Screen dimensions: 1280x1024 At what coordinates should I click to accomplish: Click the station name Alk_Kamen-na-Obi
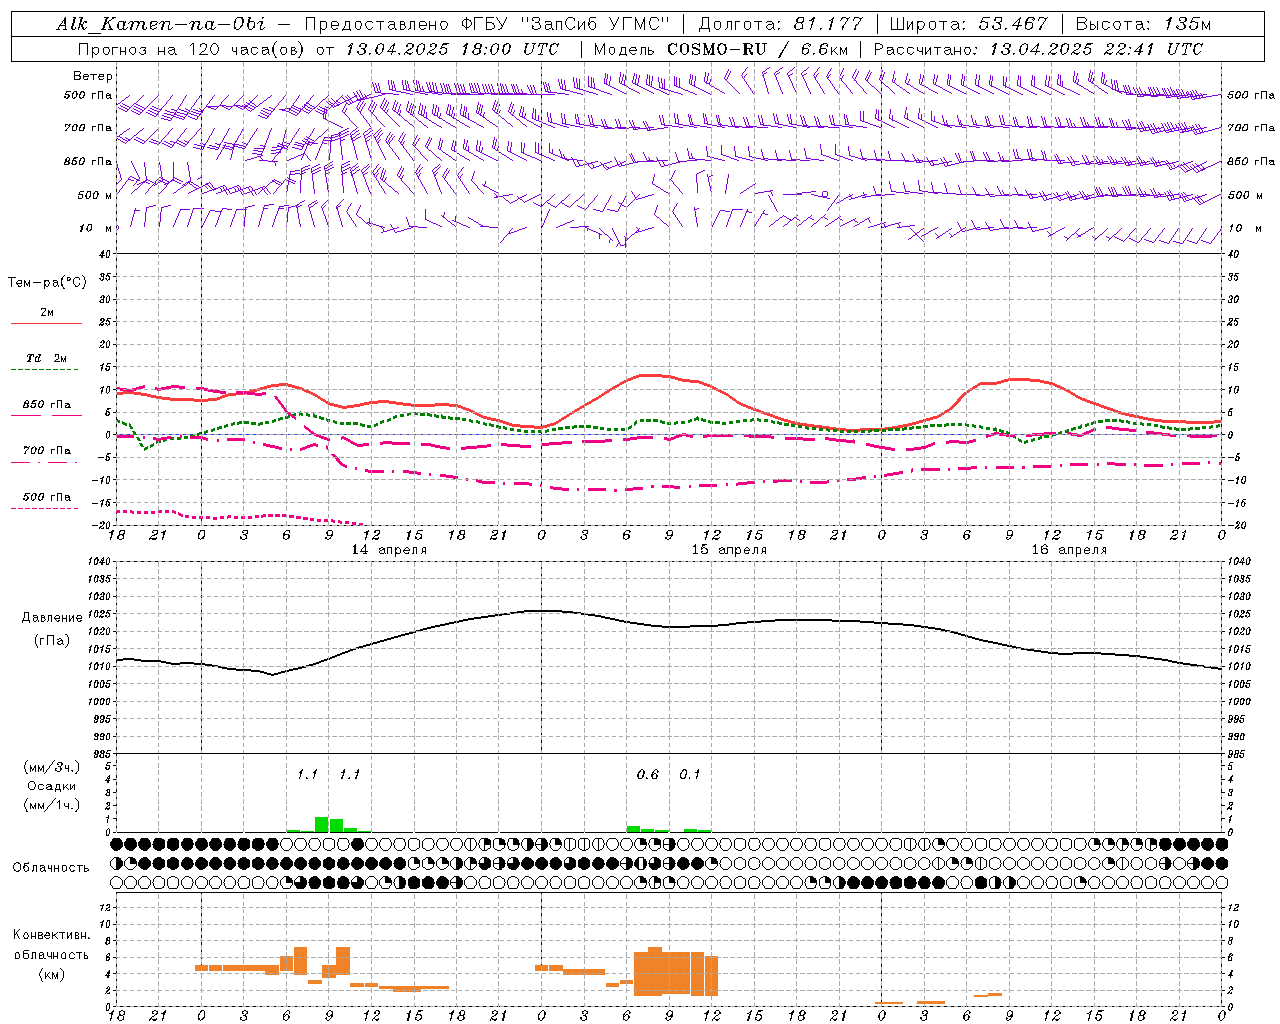click(161, 24)
